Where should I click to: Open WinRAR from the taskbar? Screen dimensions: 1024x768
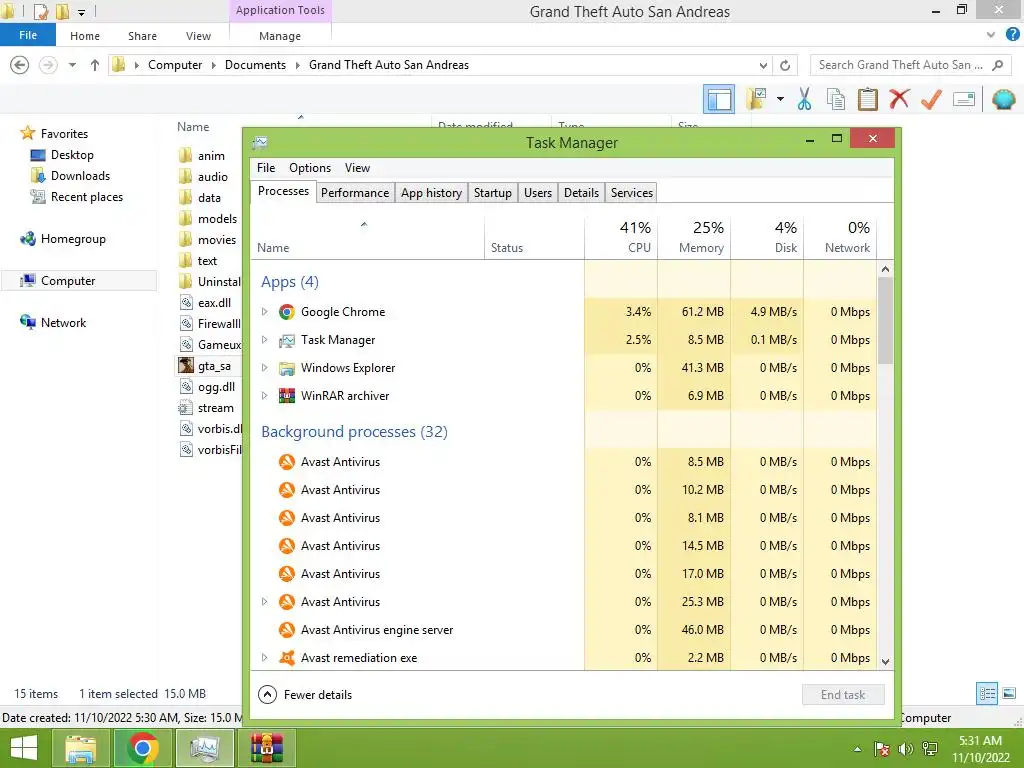(x=267, y=748)
